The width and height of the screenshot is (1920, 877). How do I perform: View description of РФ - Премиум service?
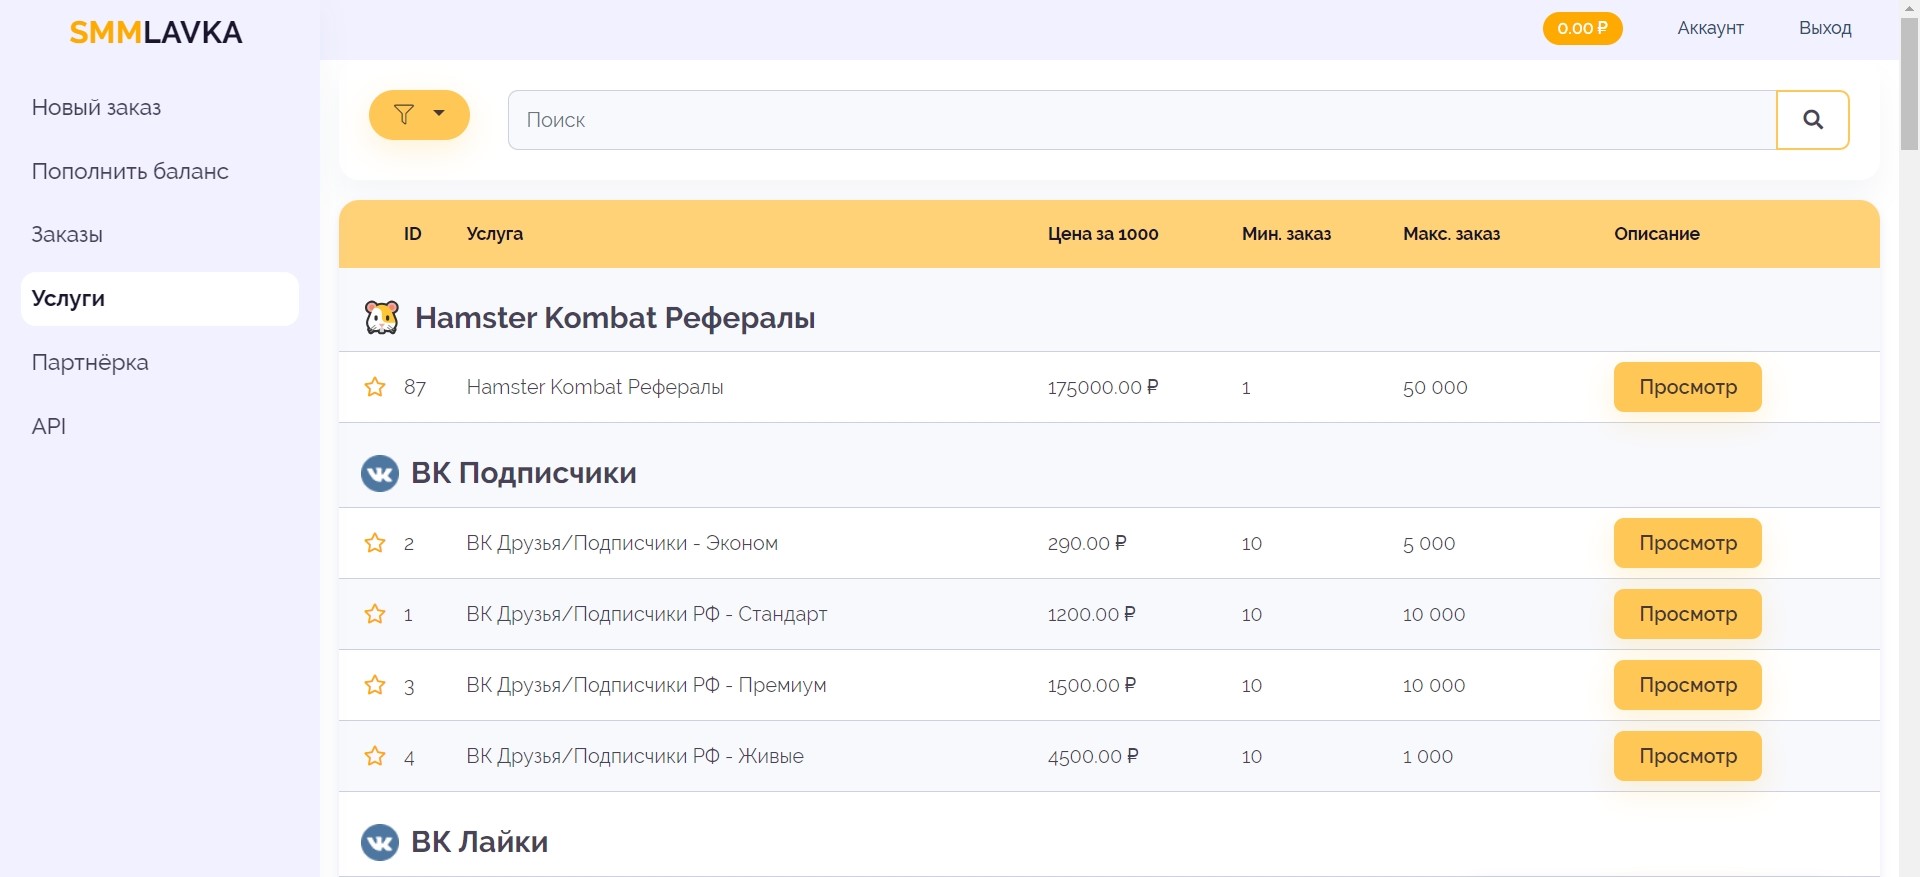pyautogui.click(x=1687, y=685)
